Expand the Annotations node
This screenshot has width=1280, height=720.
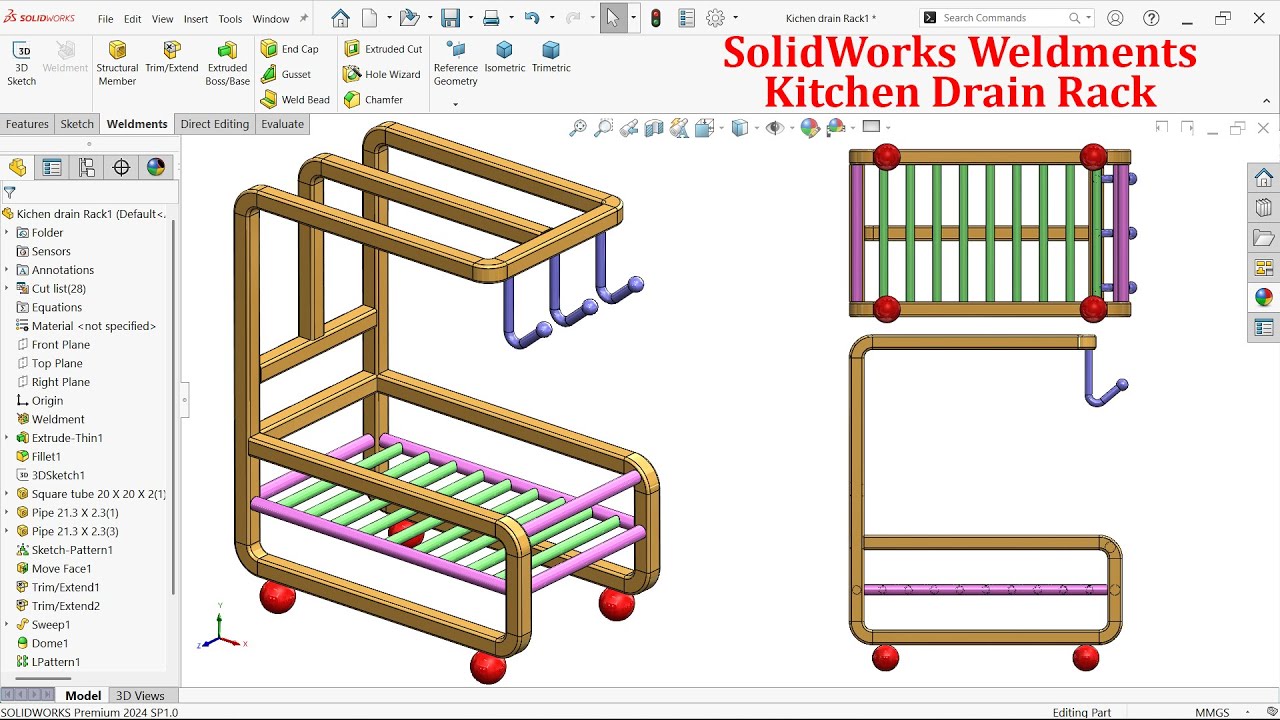pyautogui.click(x=7, y=270)
